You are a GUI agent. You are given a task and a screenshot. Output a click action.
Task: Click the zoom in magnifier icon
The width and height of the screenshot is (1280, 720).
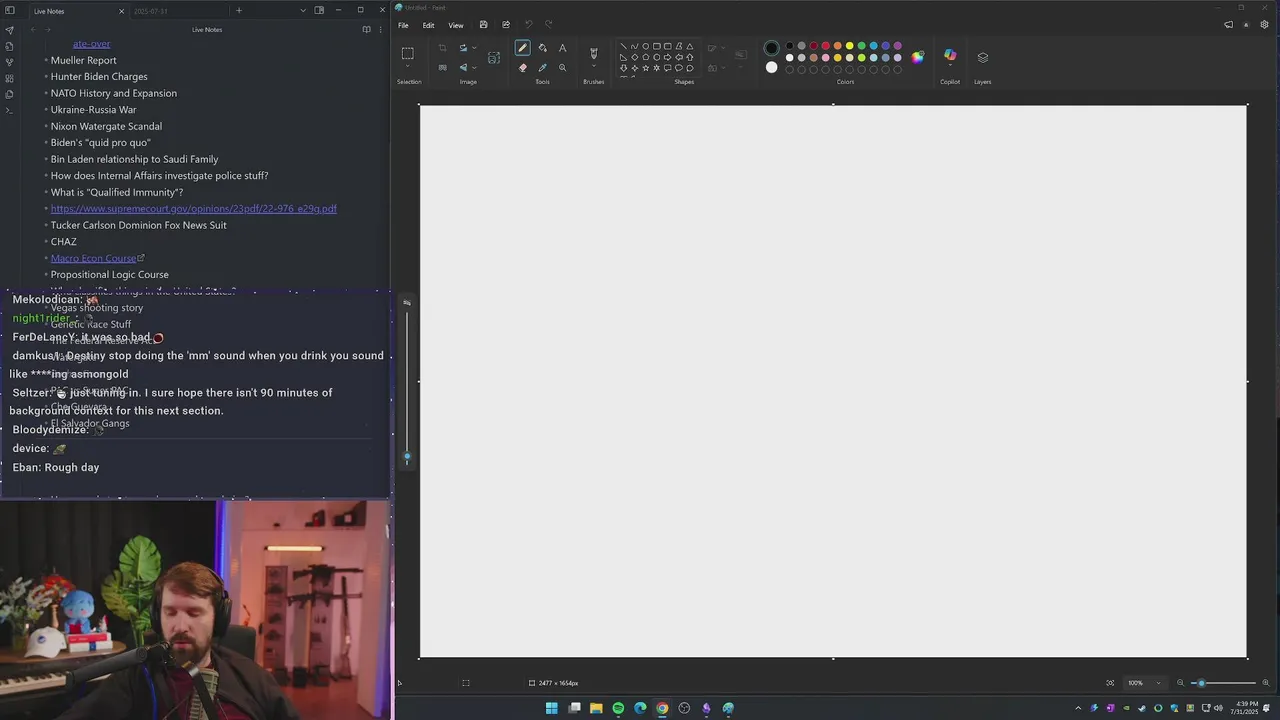1264,683
